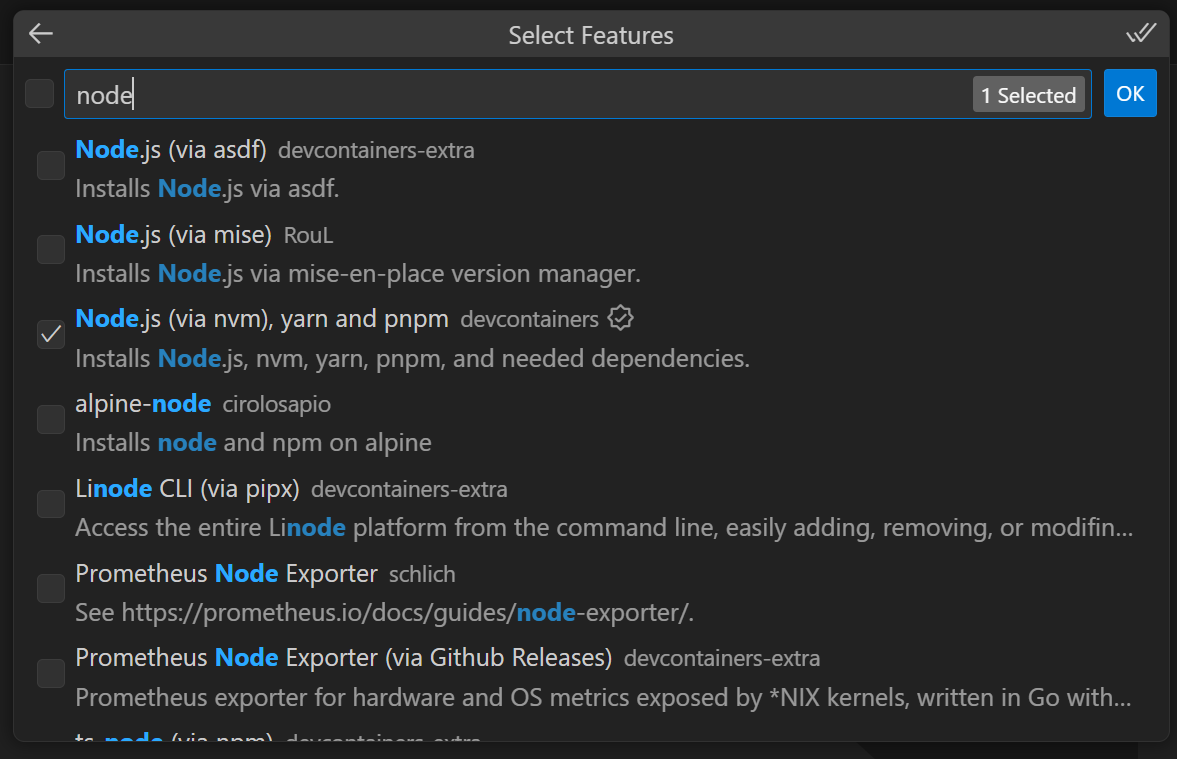Click the back arrow icon
The width and height of the screenshot is (1177, 759).
pyautogui.click(x=40, y=34)
